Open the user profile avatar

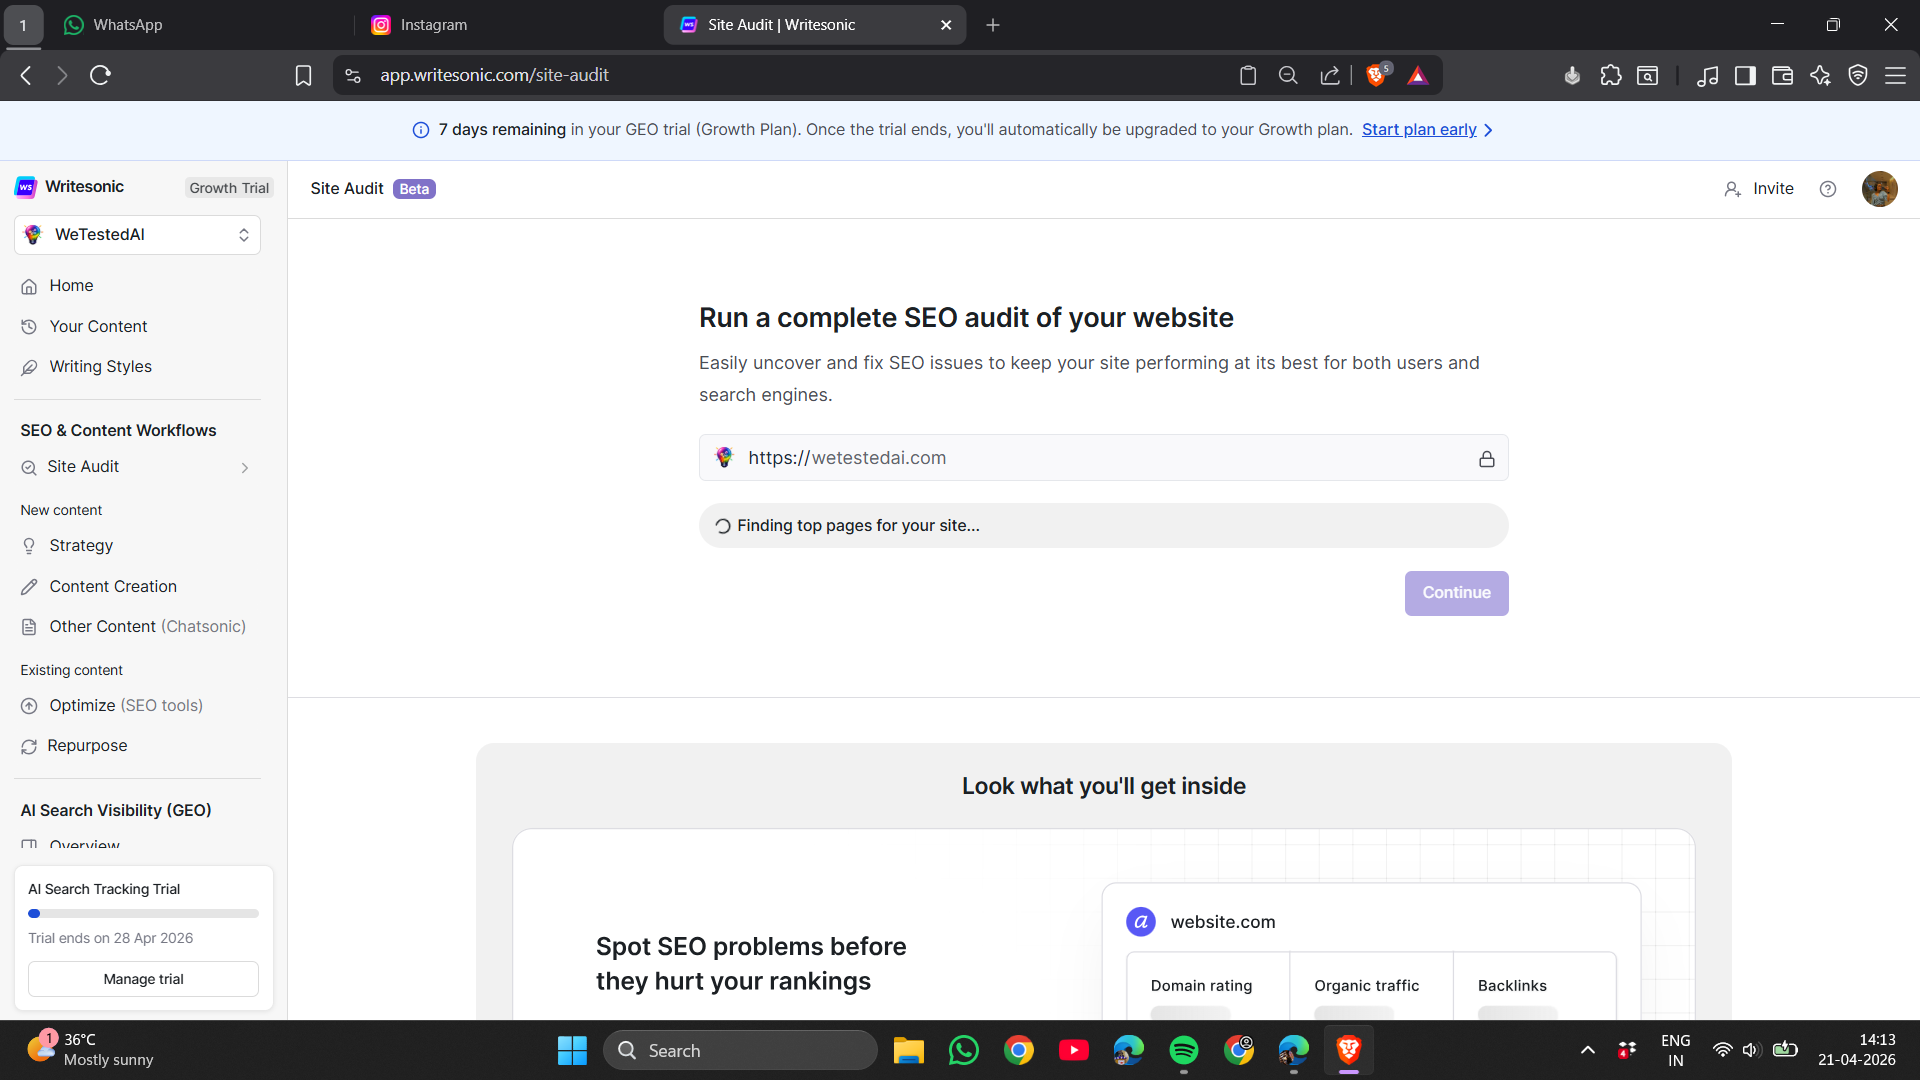coord(1879,189)
